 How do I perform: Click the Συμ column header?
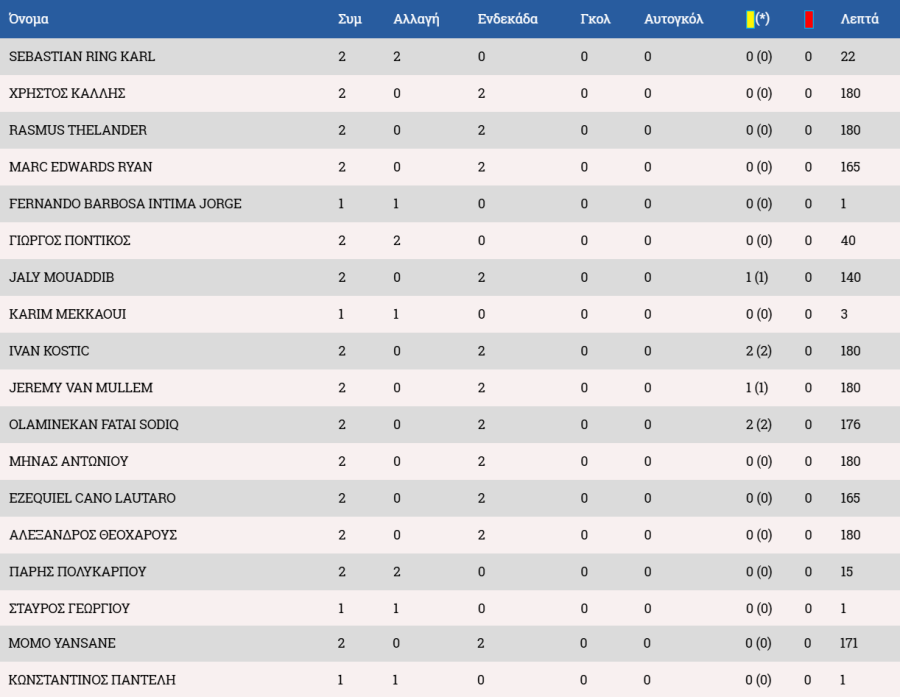350,19
